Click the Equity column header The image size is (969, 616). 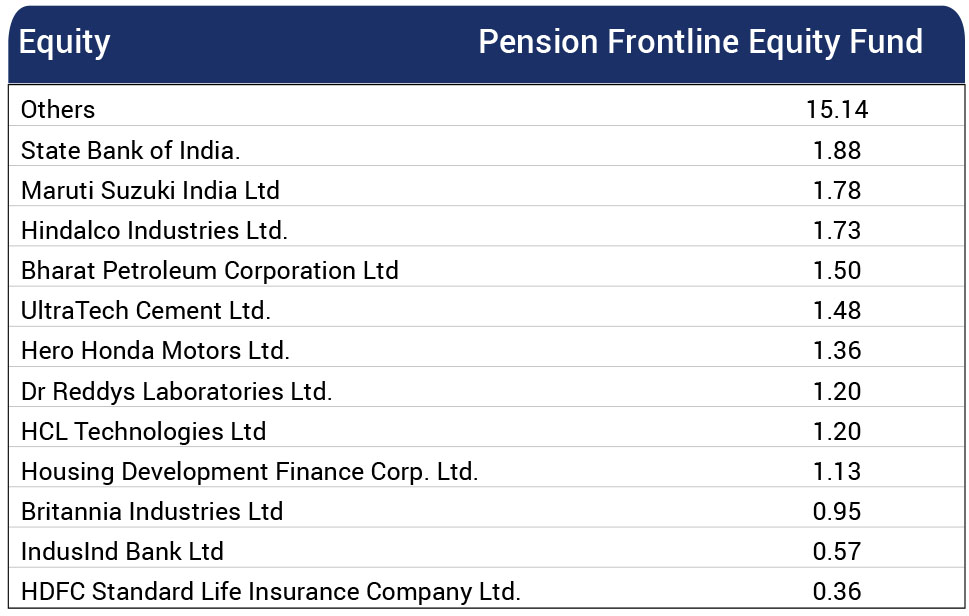pos(64,43)
